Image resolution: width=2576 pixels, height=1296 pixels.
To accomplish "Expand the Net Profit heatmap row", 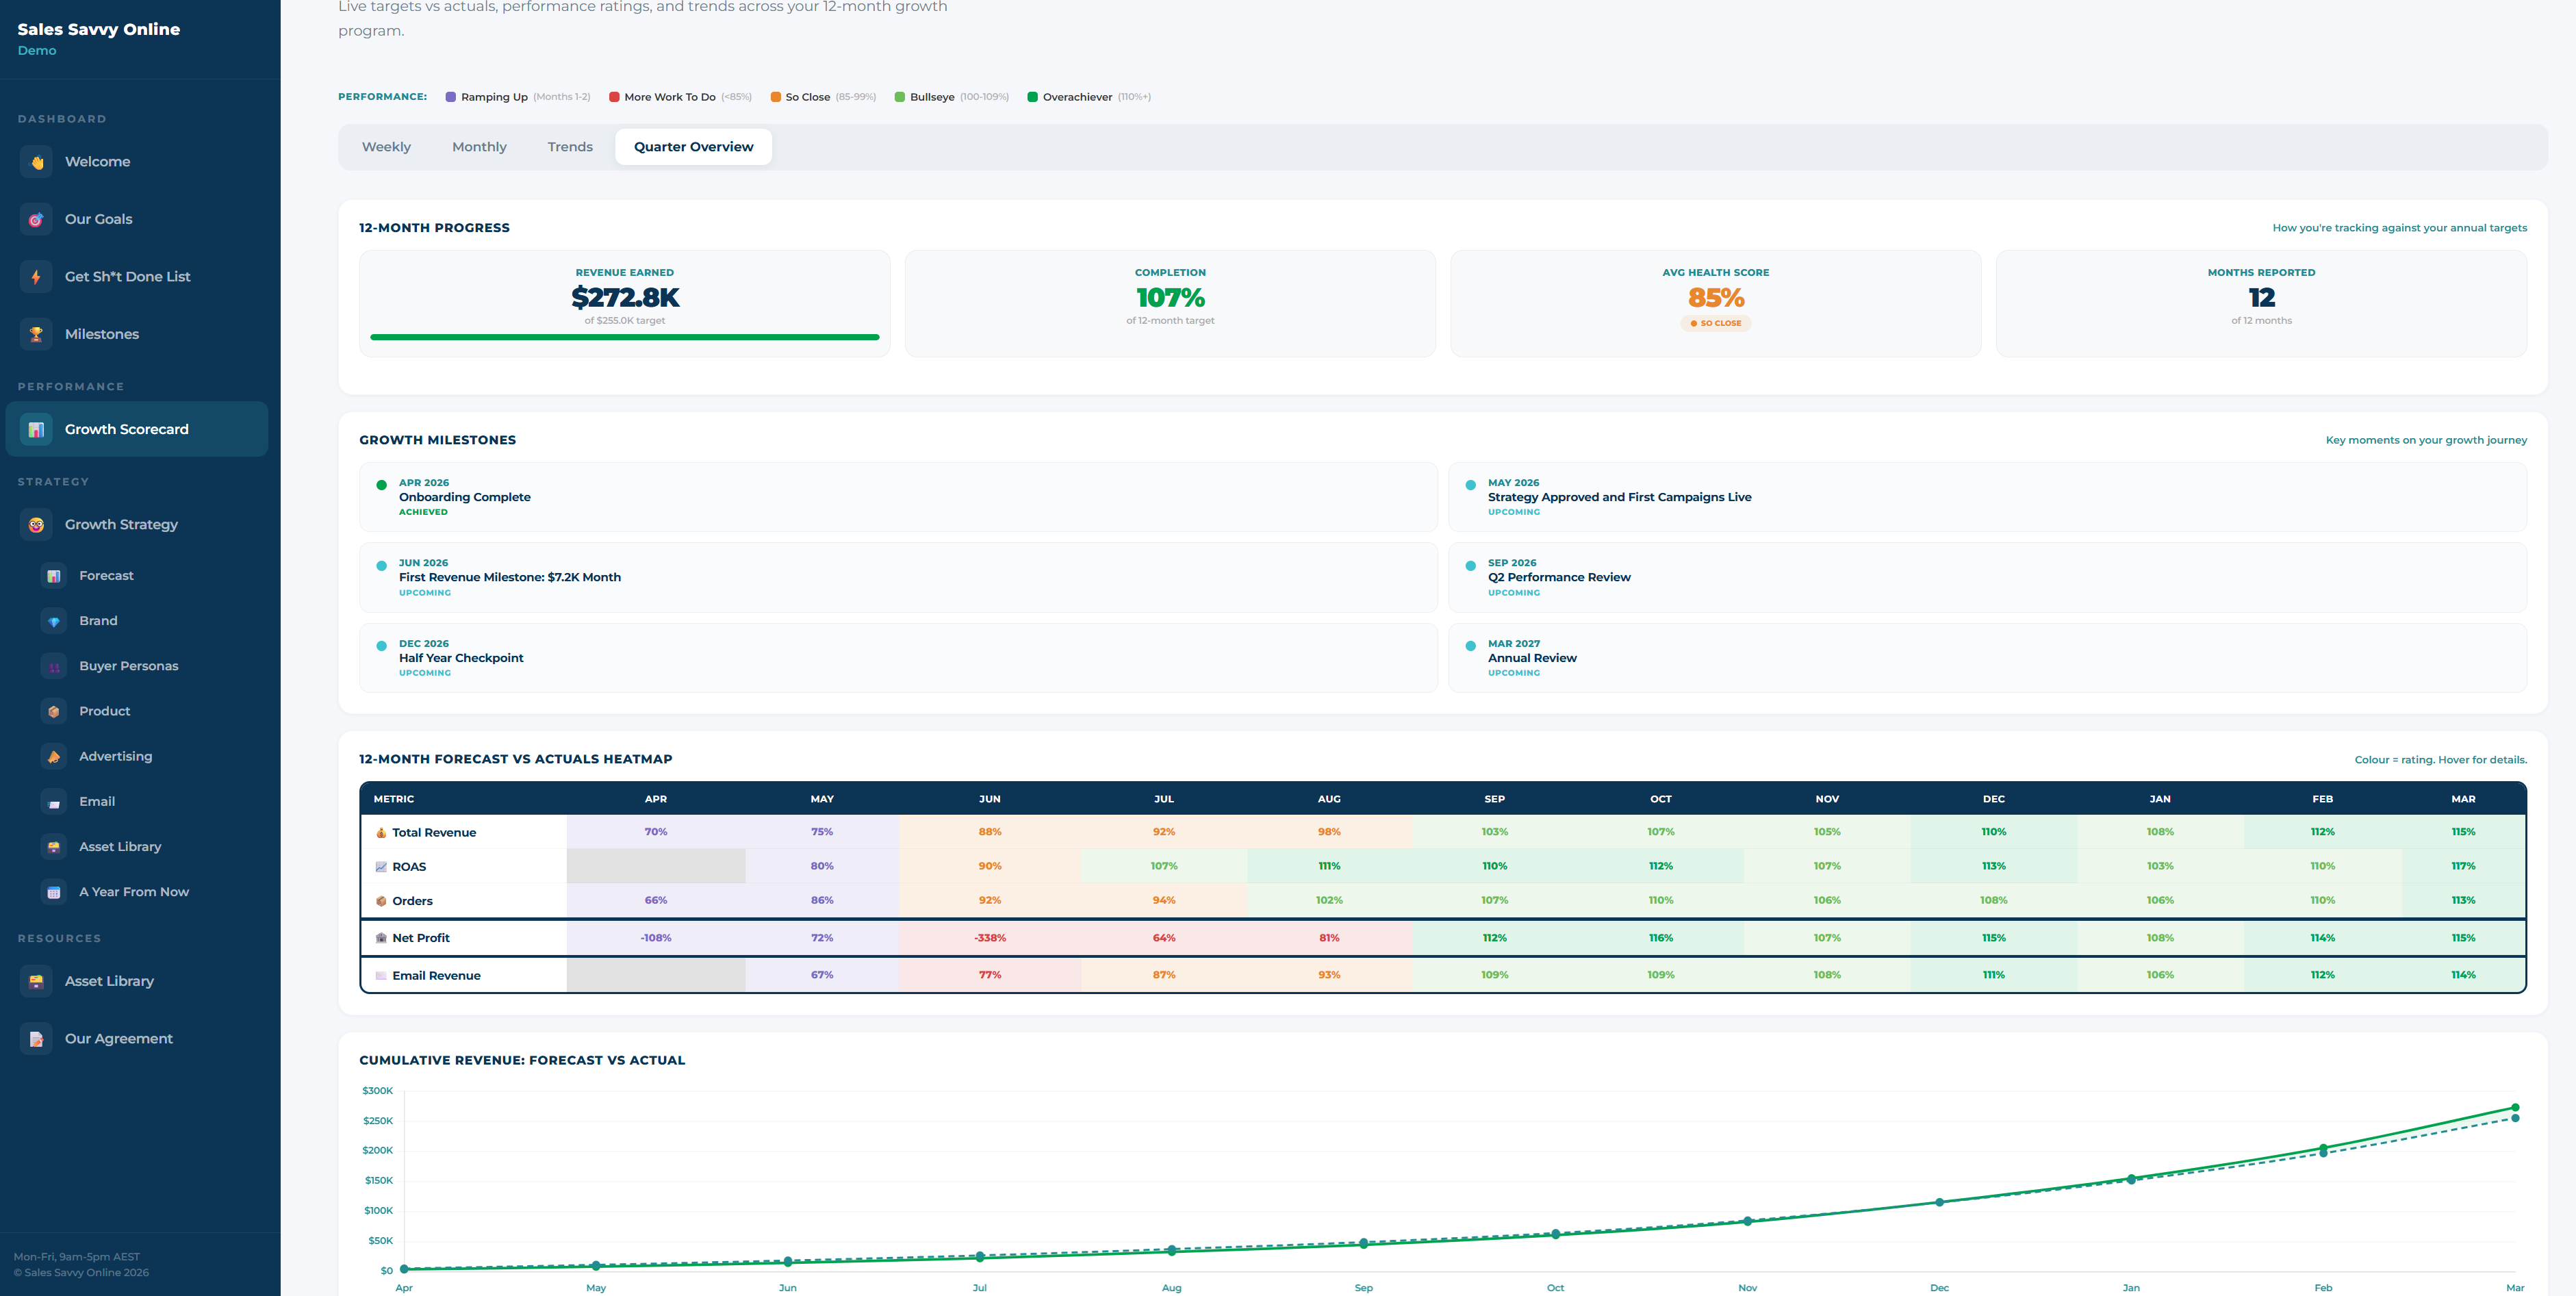I will [x=420, y=937].
